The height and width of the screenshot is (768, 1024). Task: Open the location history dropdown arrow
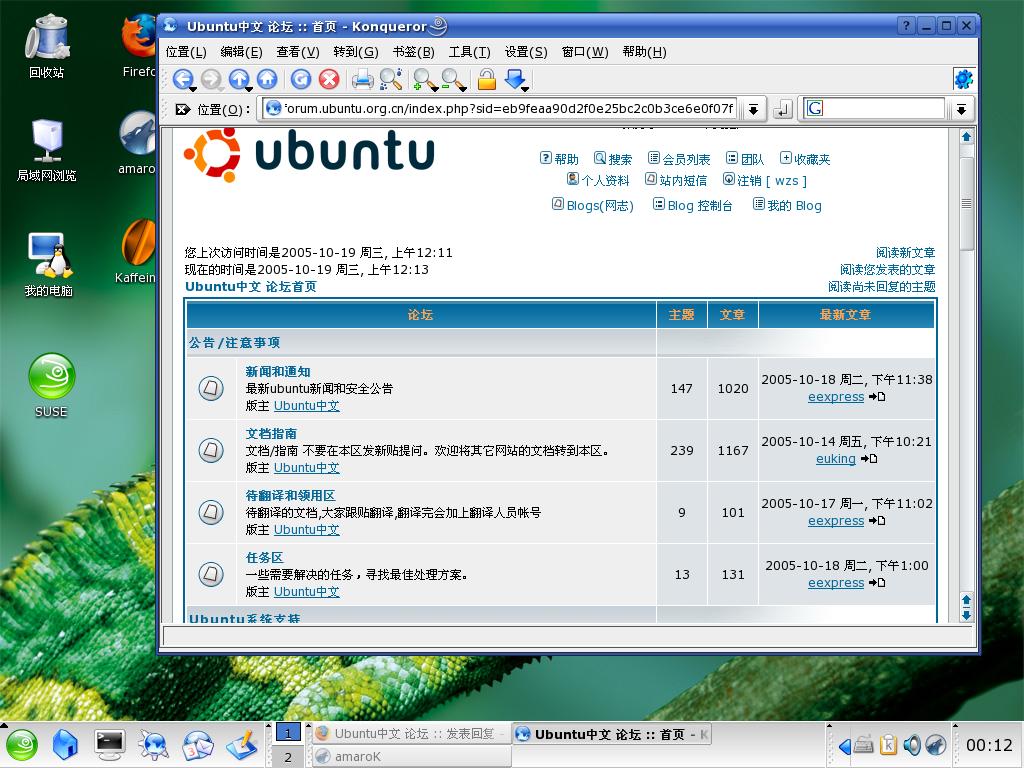click(x=753, y=109)
